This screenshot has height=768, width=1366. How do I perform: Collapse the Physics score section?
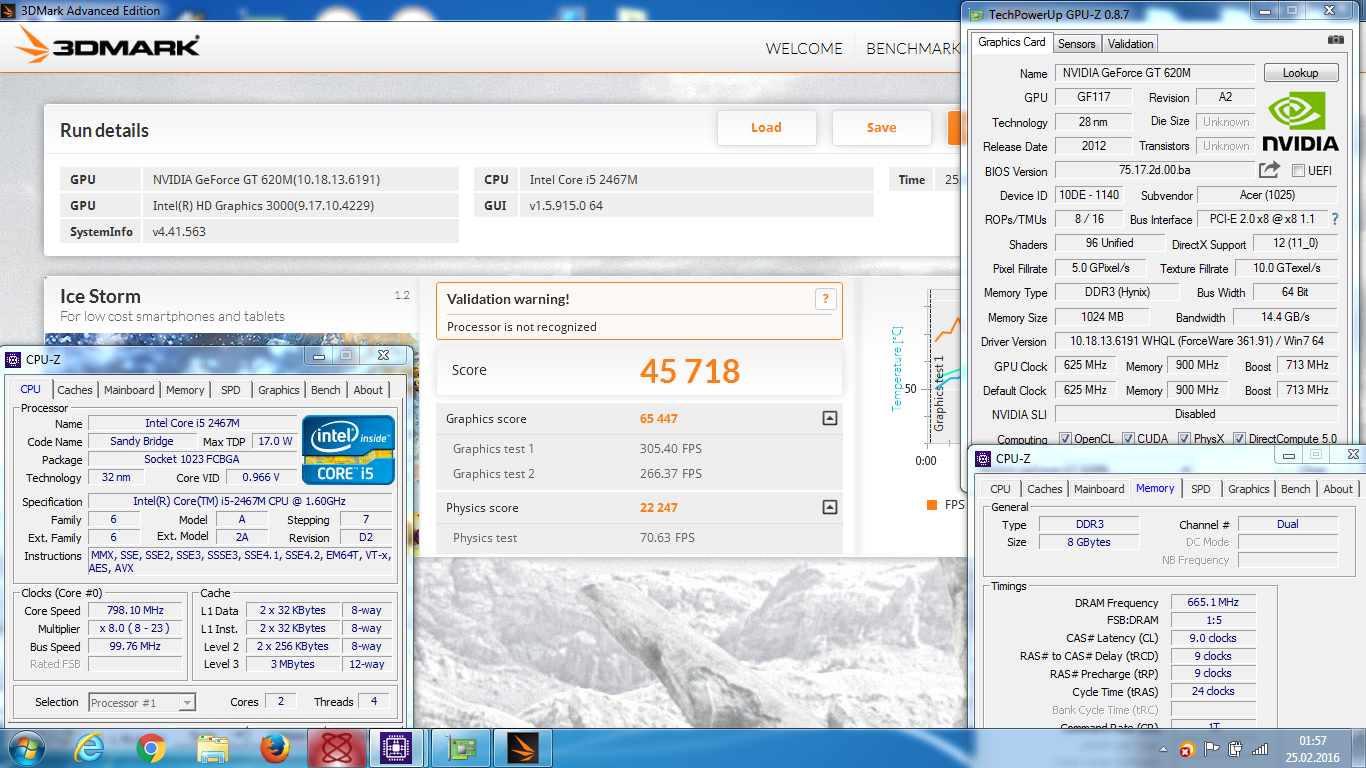(829, 508)
